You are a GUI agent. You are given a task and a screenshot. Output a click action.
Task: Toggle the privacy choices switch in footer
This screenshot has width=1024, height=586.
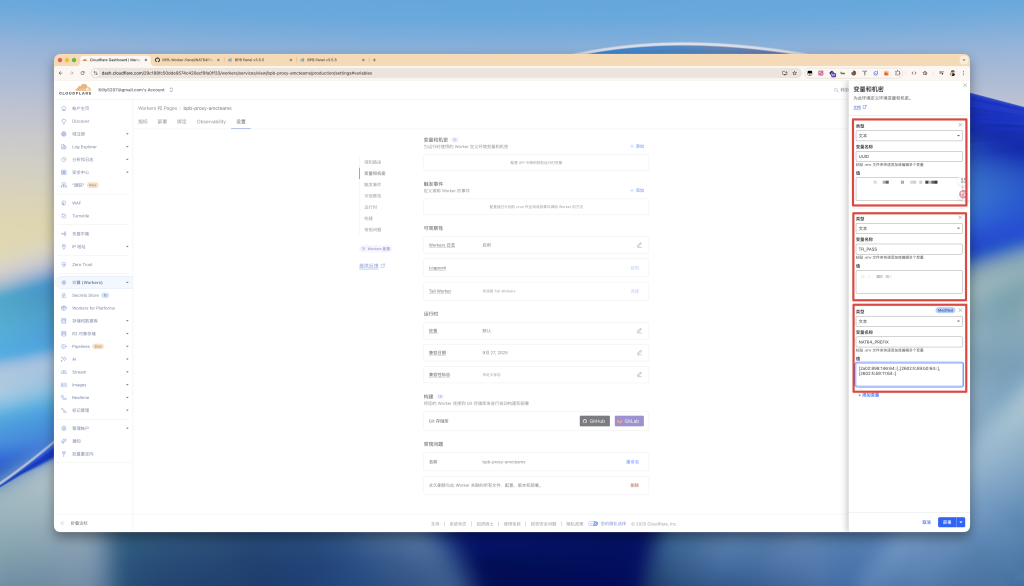coord(593,523)
